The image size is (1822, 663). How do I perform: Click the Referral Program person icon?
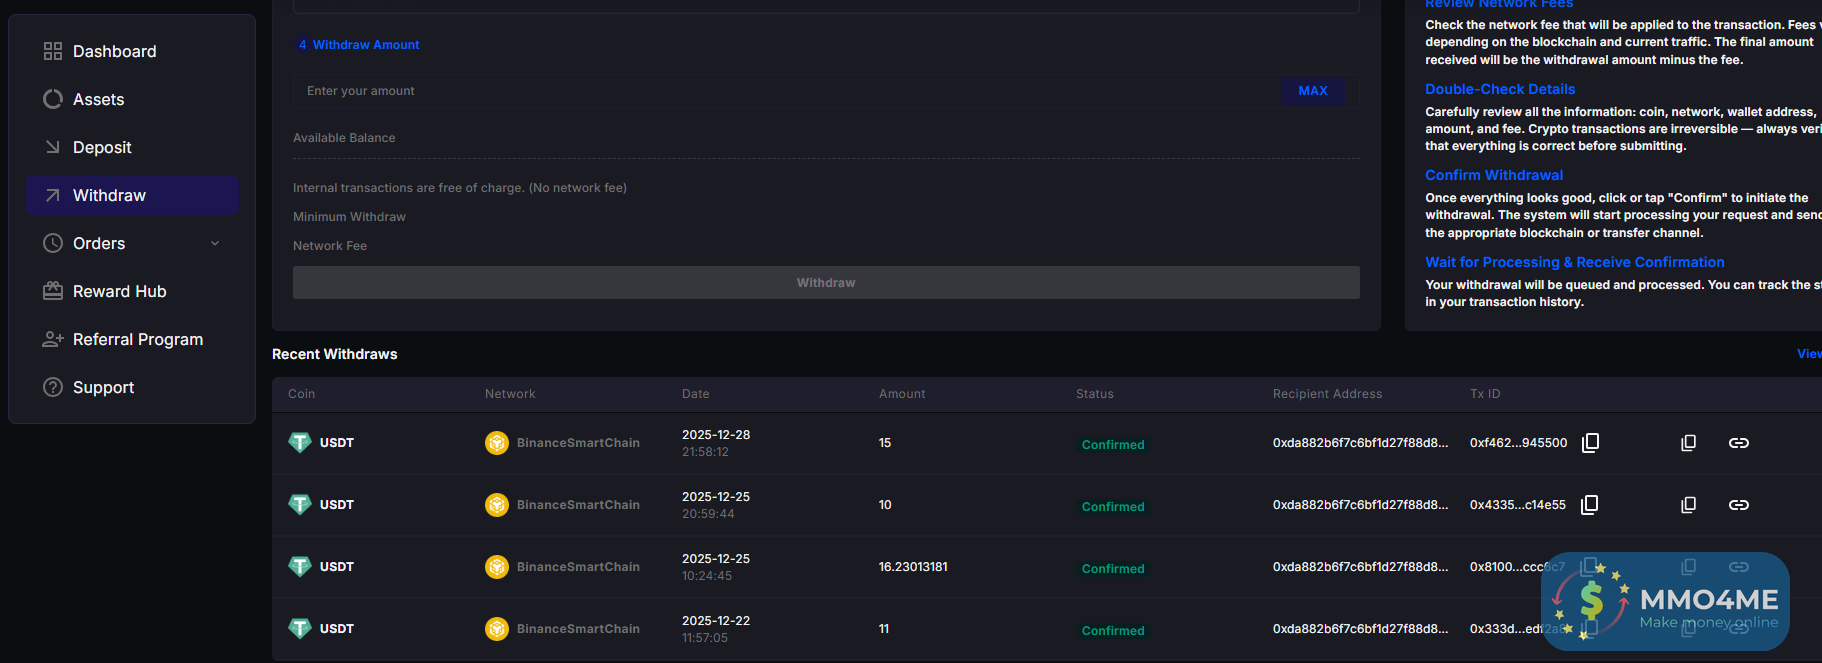point(53,339)
